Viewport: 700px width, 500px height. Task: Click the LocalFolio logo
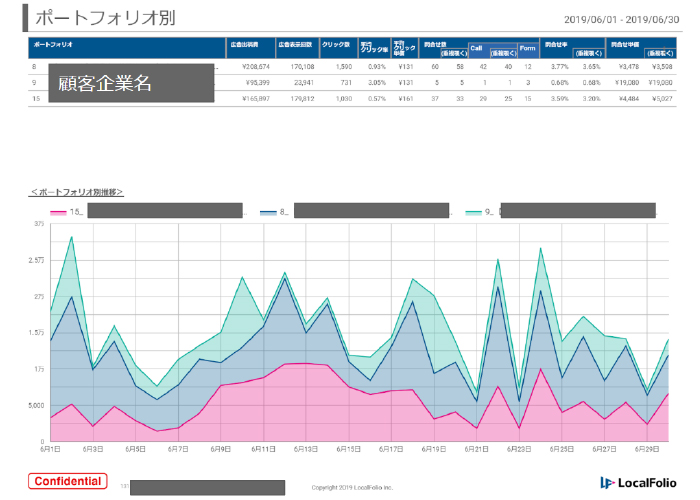point(638,483)
